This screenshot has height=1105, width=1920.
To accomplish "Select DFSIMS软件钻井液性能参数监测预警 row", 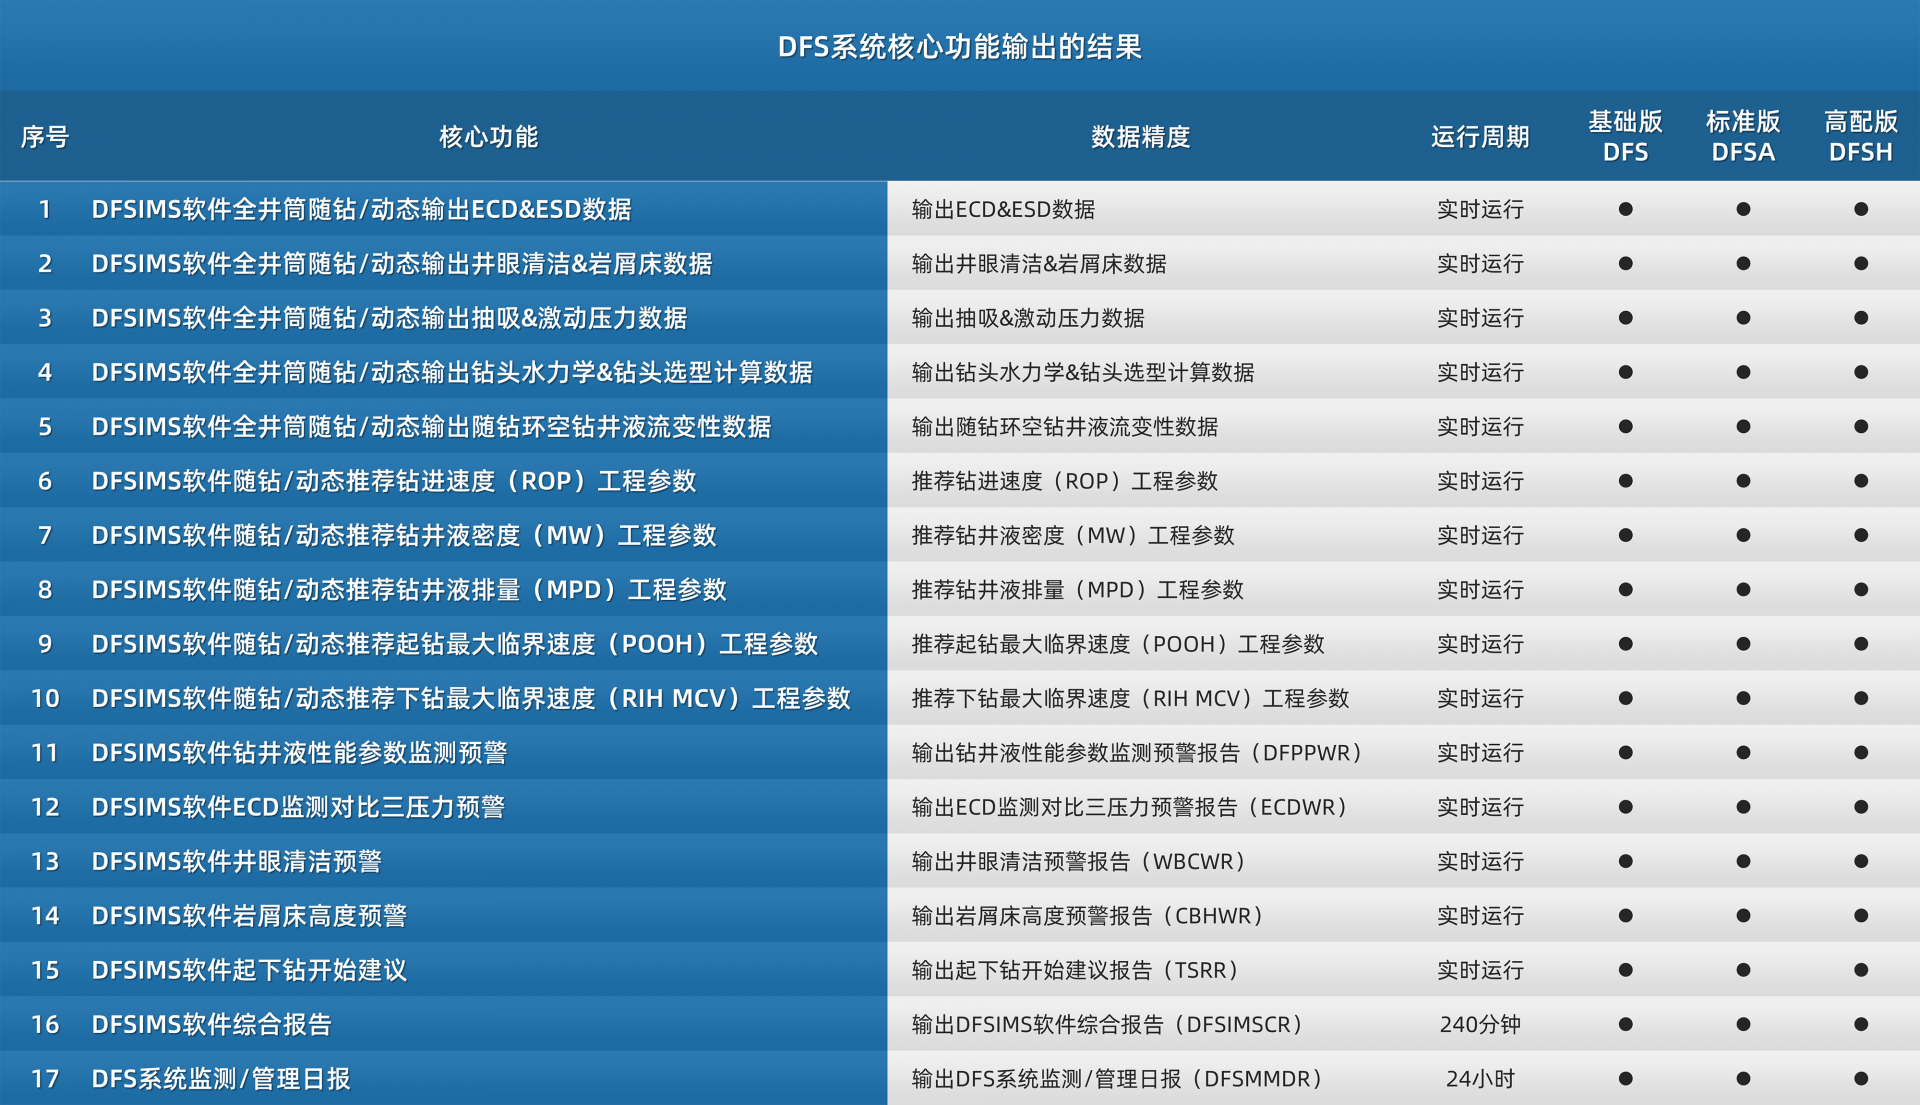I will coord(299,752).
